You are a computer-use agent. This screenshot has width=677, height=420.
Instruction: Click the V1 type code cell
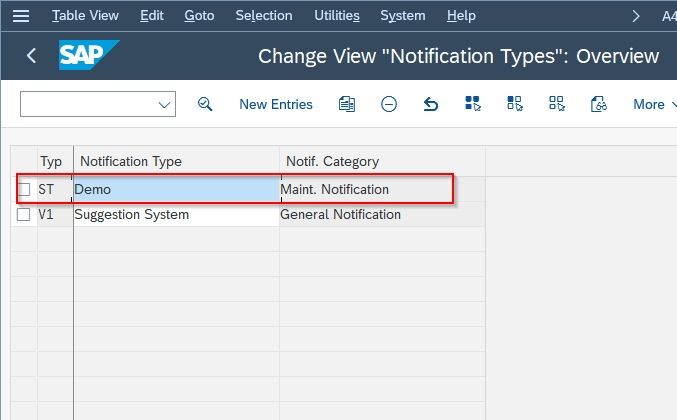(54, 214)
